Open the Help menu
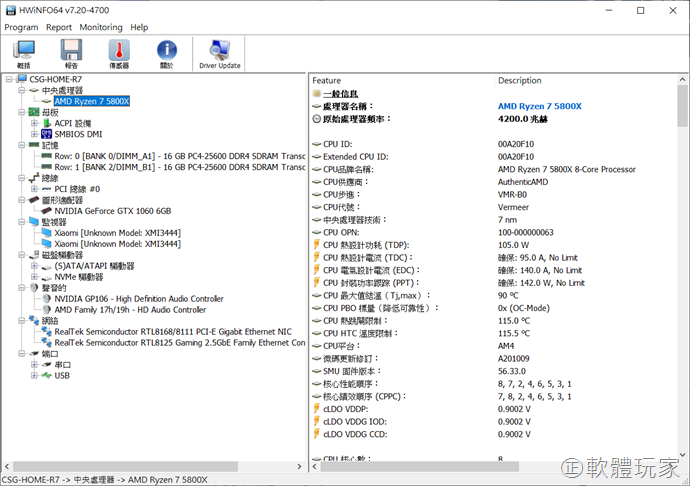Image resolution: width=690 pixels, height=486 pixels. 139,27
